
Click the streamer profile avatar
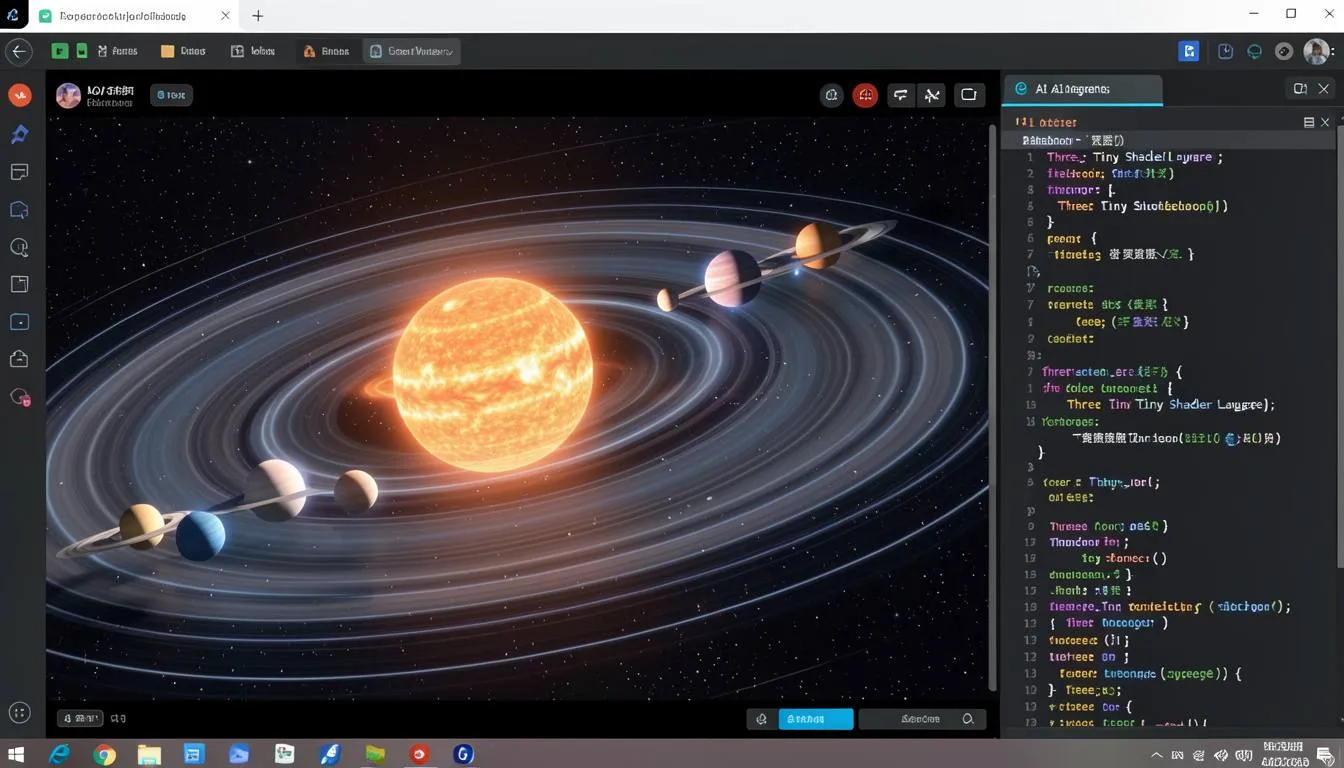click(x=68, y=95)
